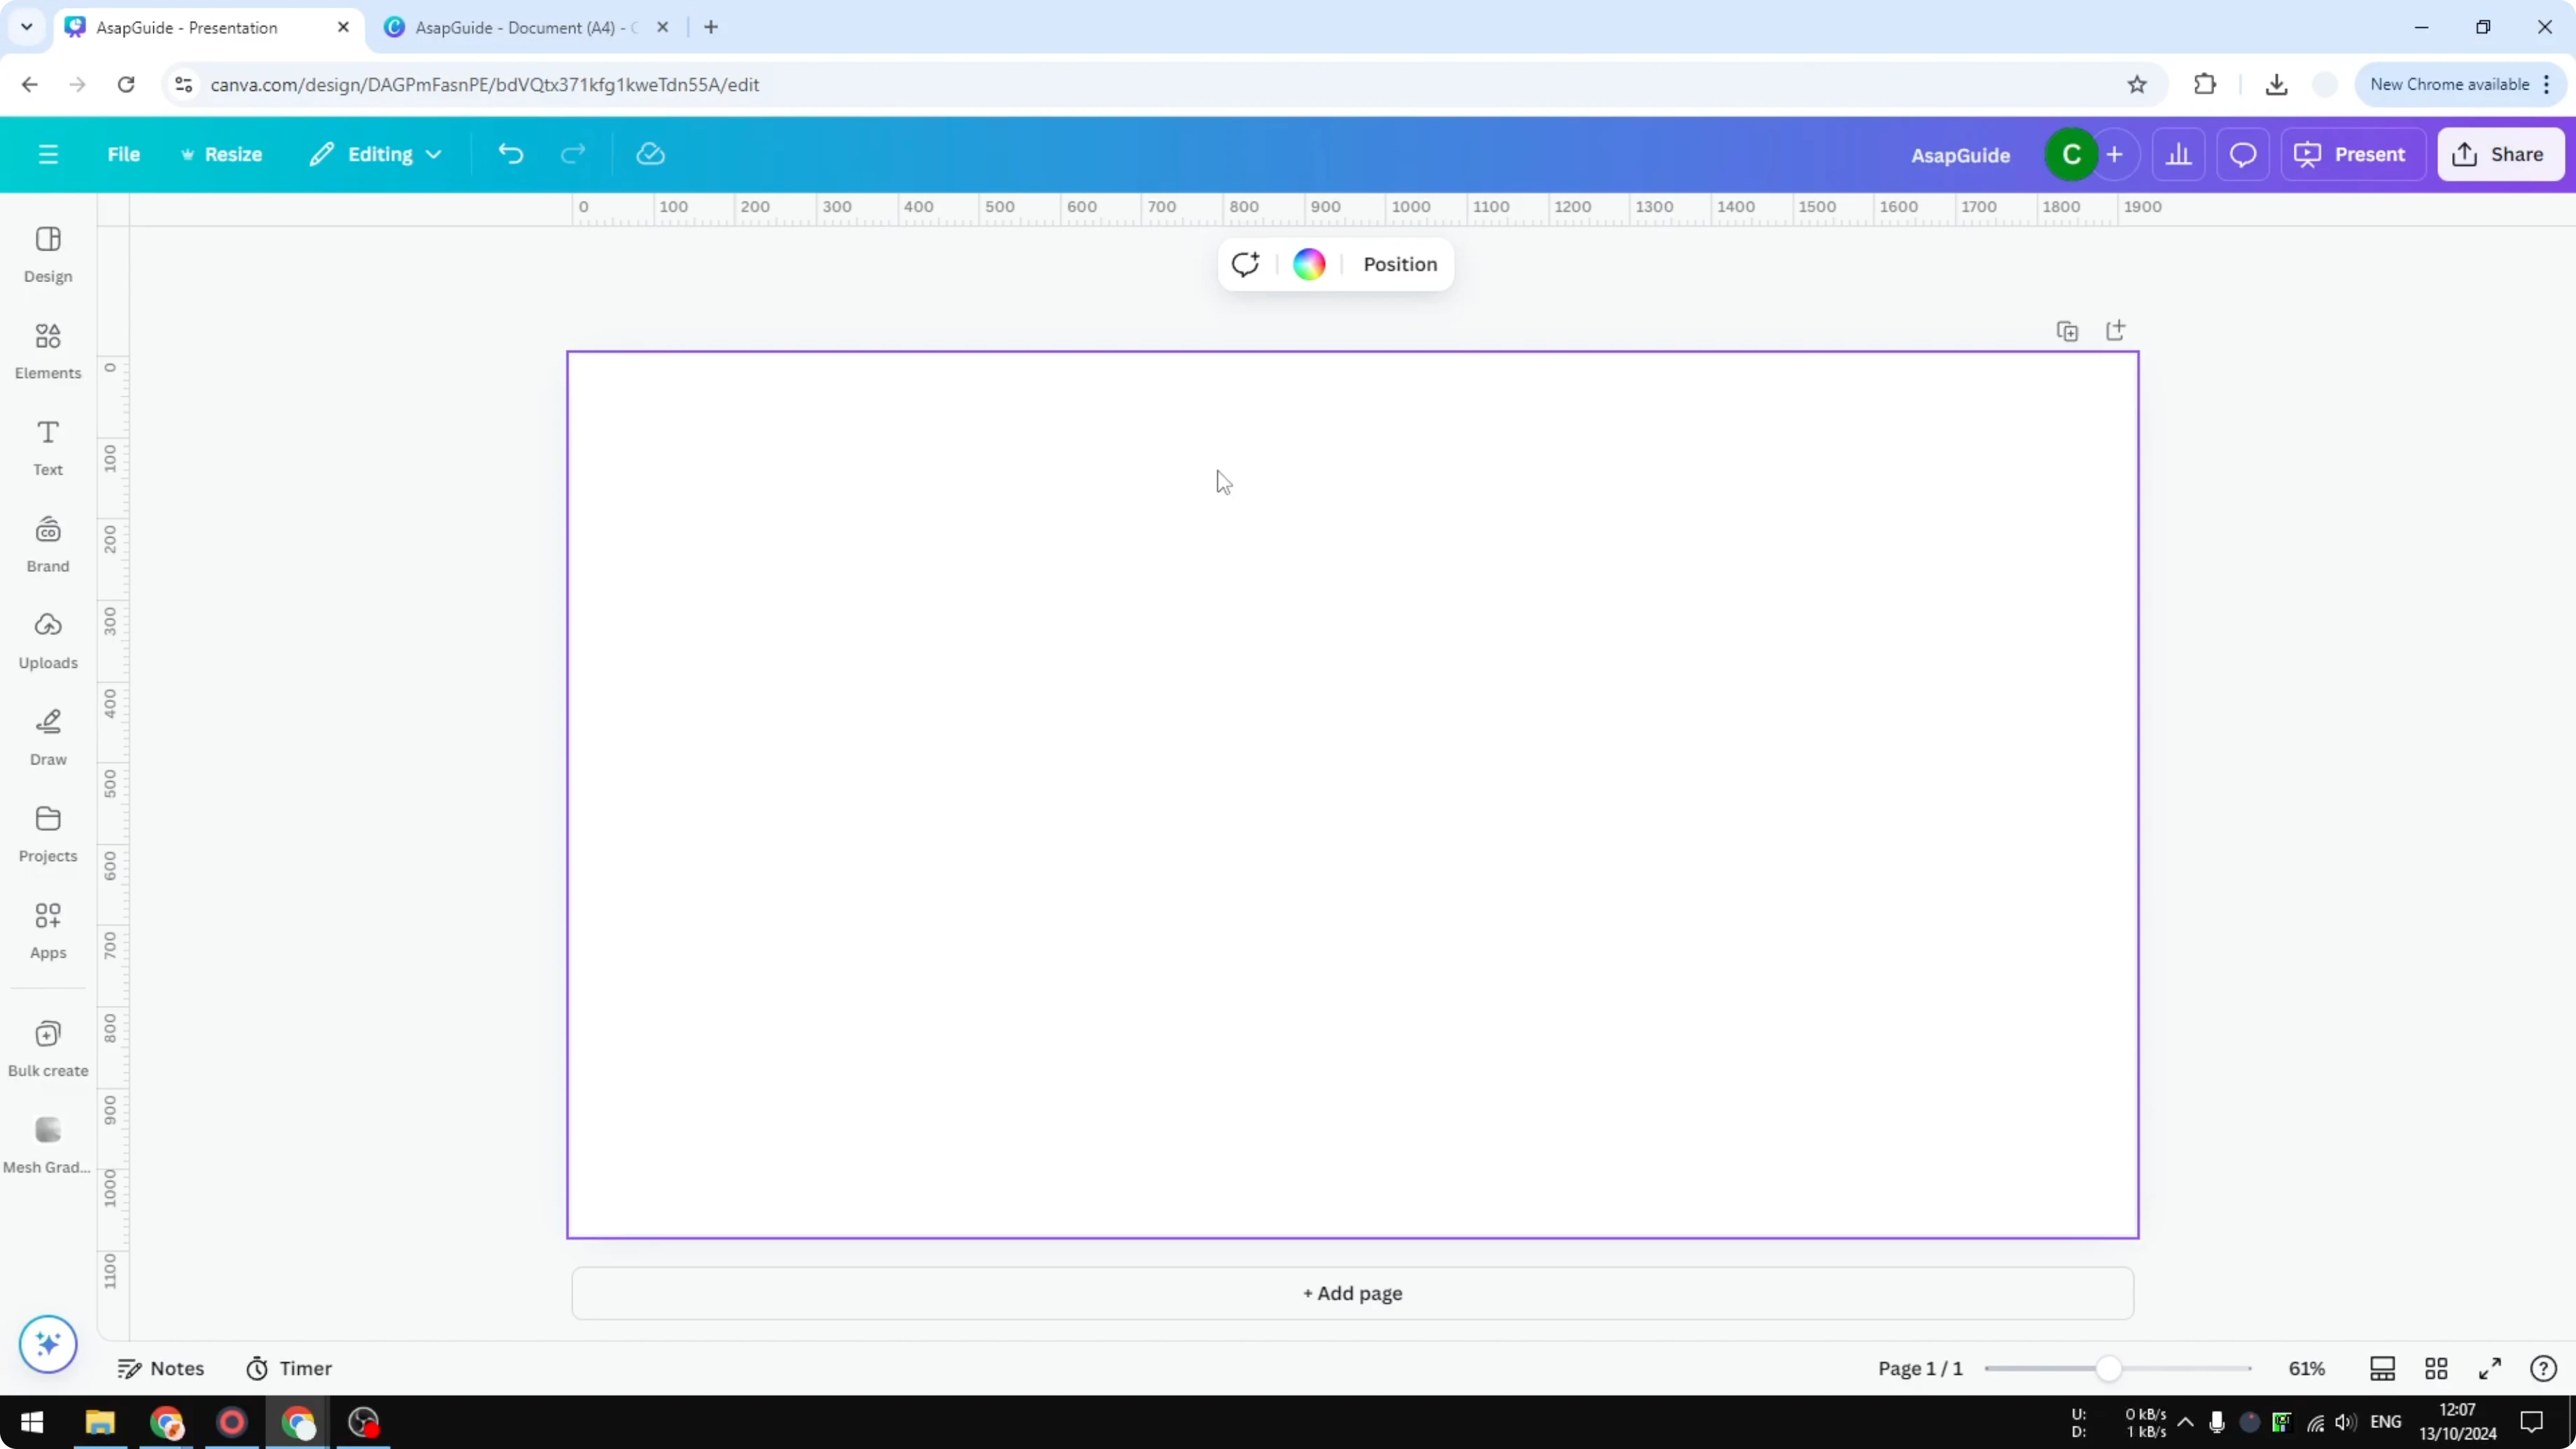Open the comments panel
This screenshot has height=1449, width=2576.
click(2243, 153)
